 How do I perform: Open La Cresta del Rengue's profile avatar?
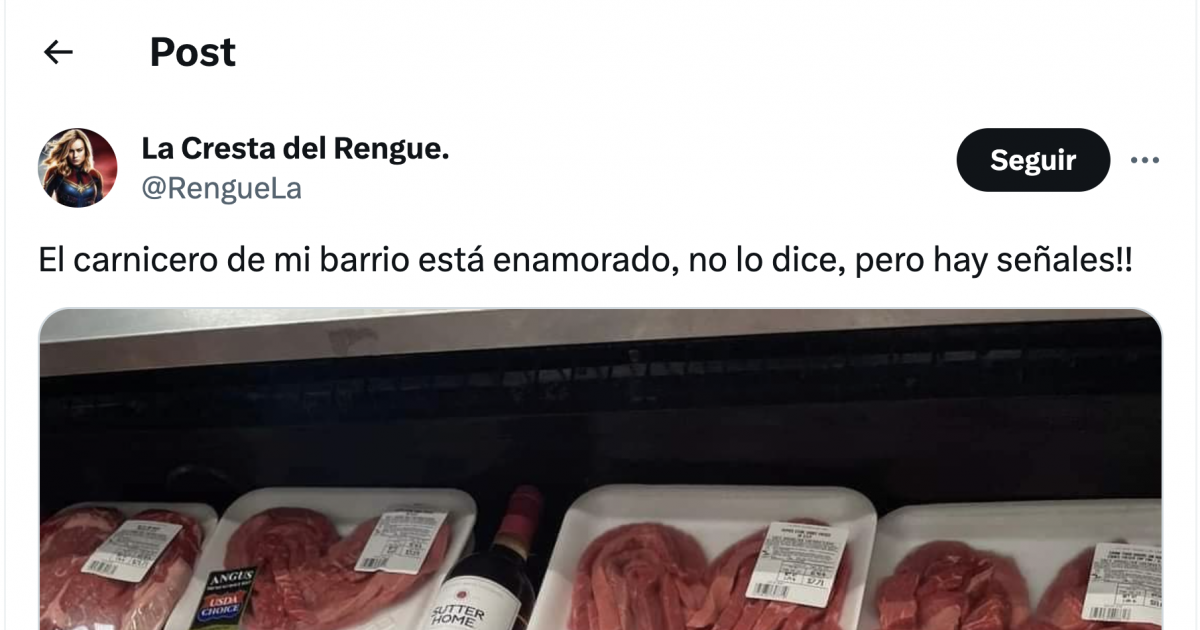[78, 168]
